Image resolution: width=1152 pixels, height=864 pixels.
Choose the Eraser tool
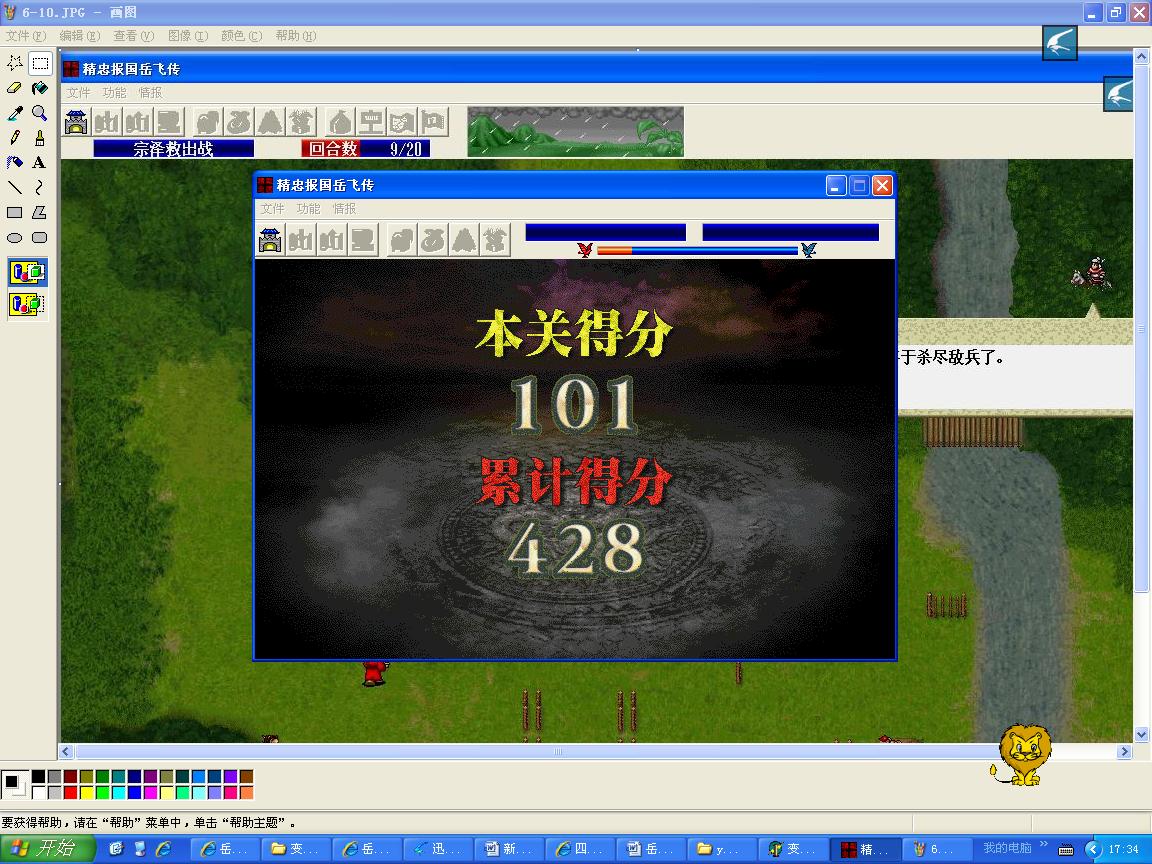pyautogui.click(x=15, y=89)
